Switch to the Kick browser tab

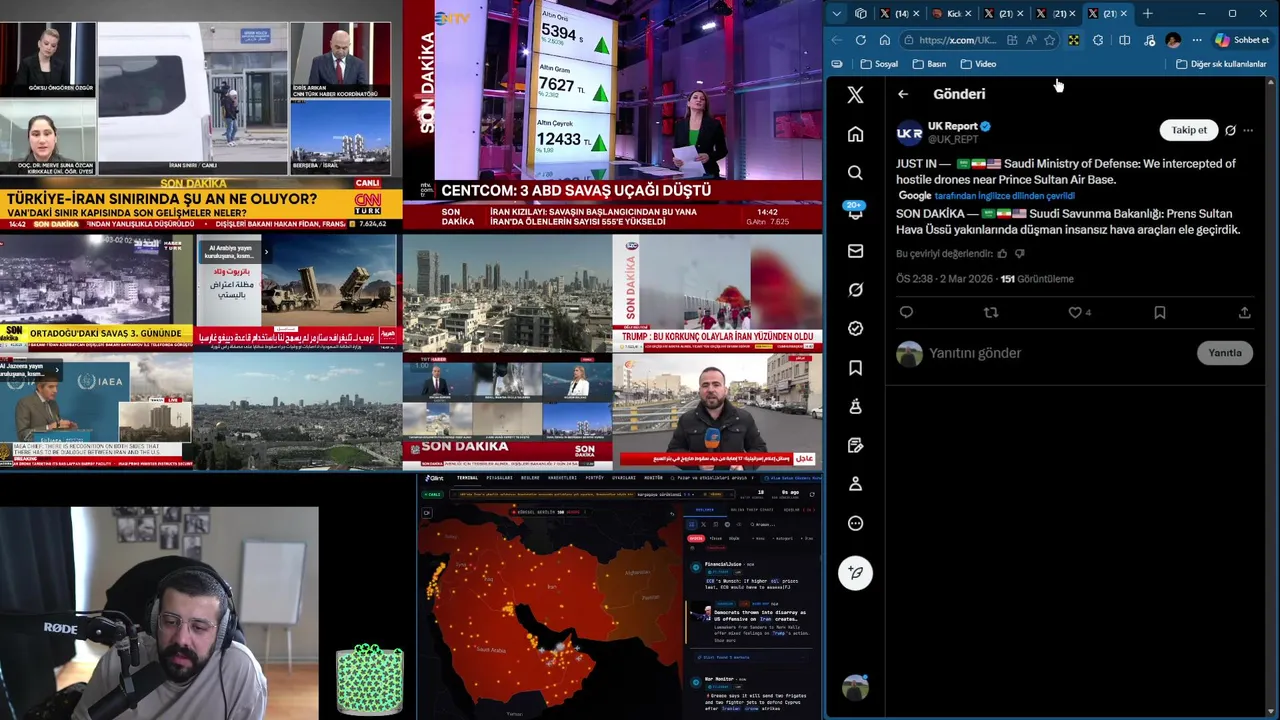pyautogui.click(x=952, y=14)
